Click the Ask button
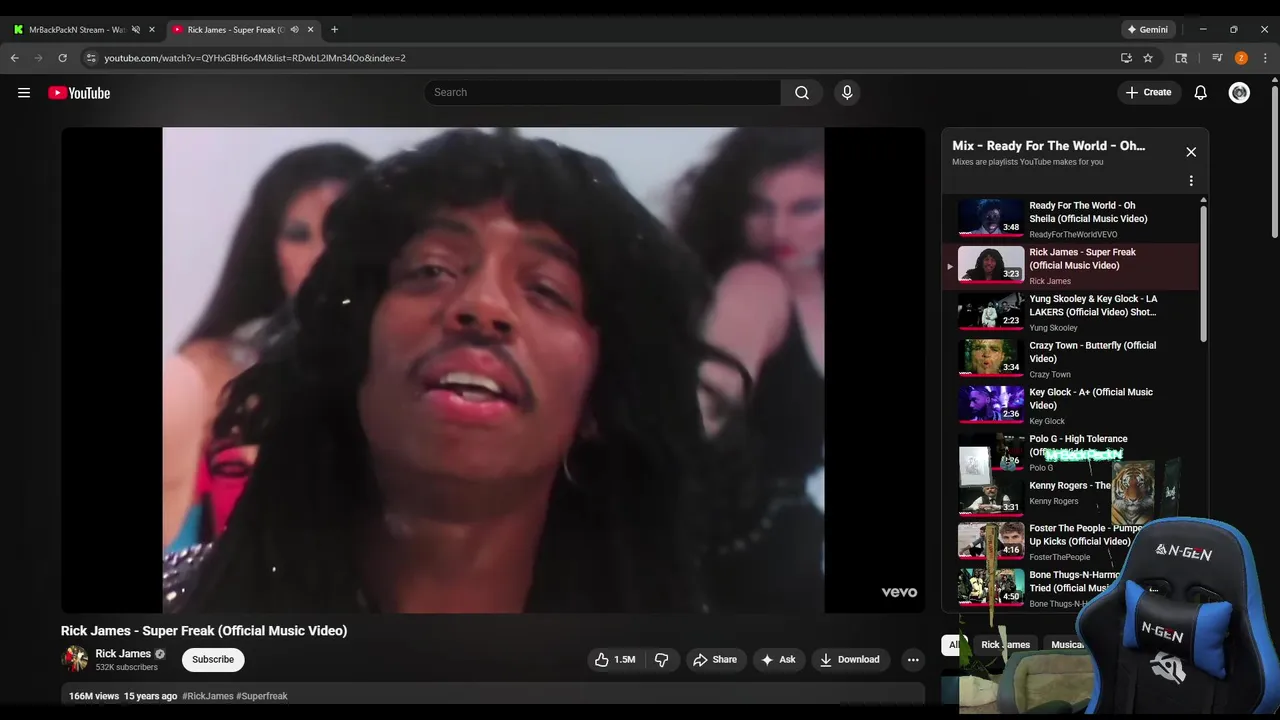 pyautogui.click(x=778, y=660)
